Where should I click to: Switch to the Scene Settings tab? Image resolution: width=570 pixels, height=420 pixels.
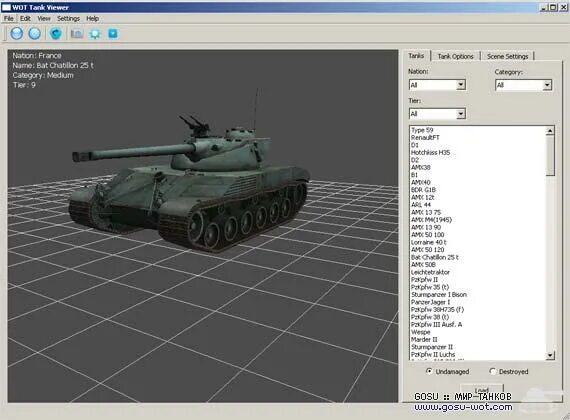pyautogui.click(x=507, y=56)
